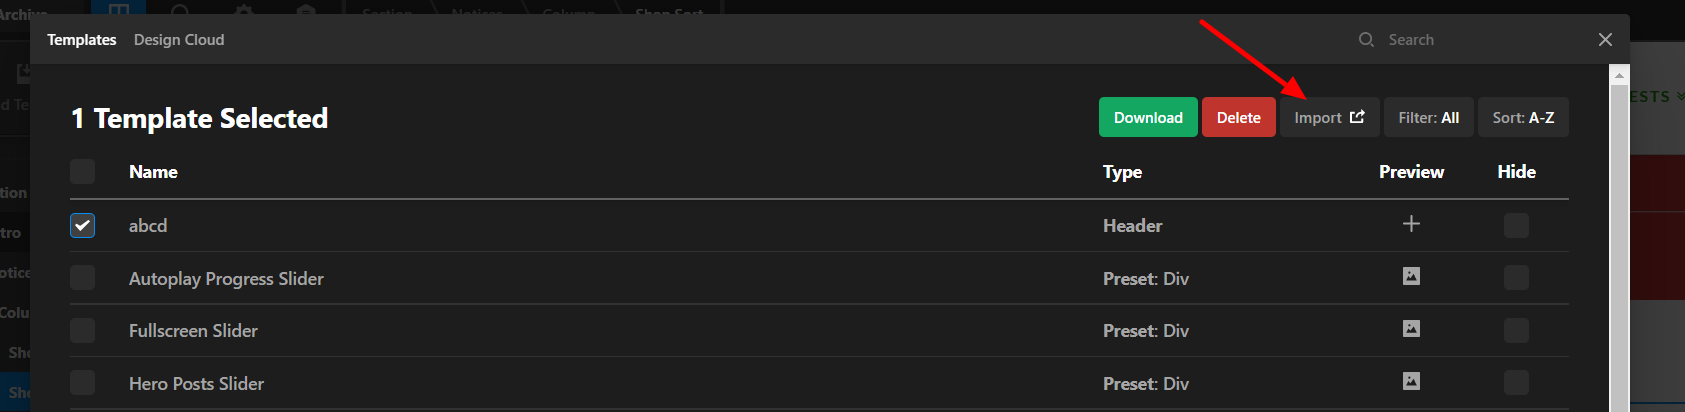
Task: Open the Sort: A-Z dropdown
Action: pyautogui.click(x=1523, y=118)
